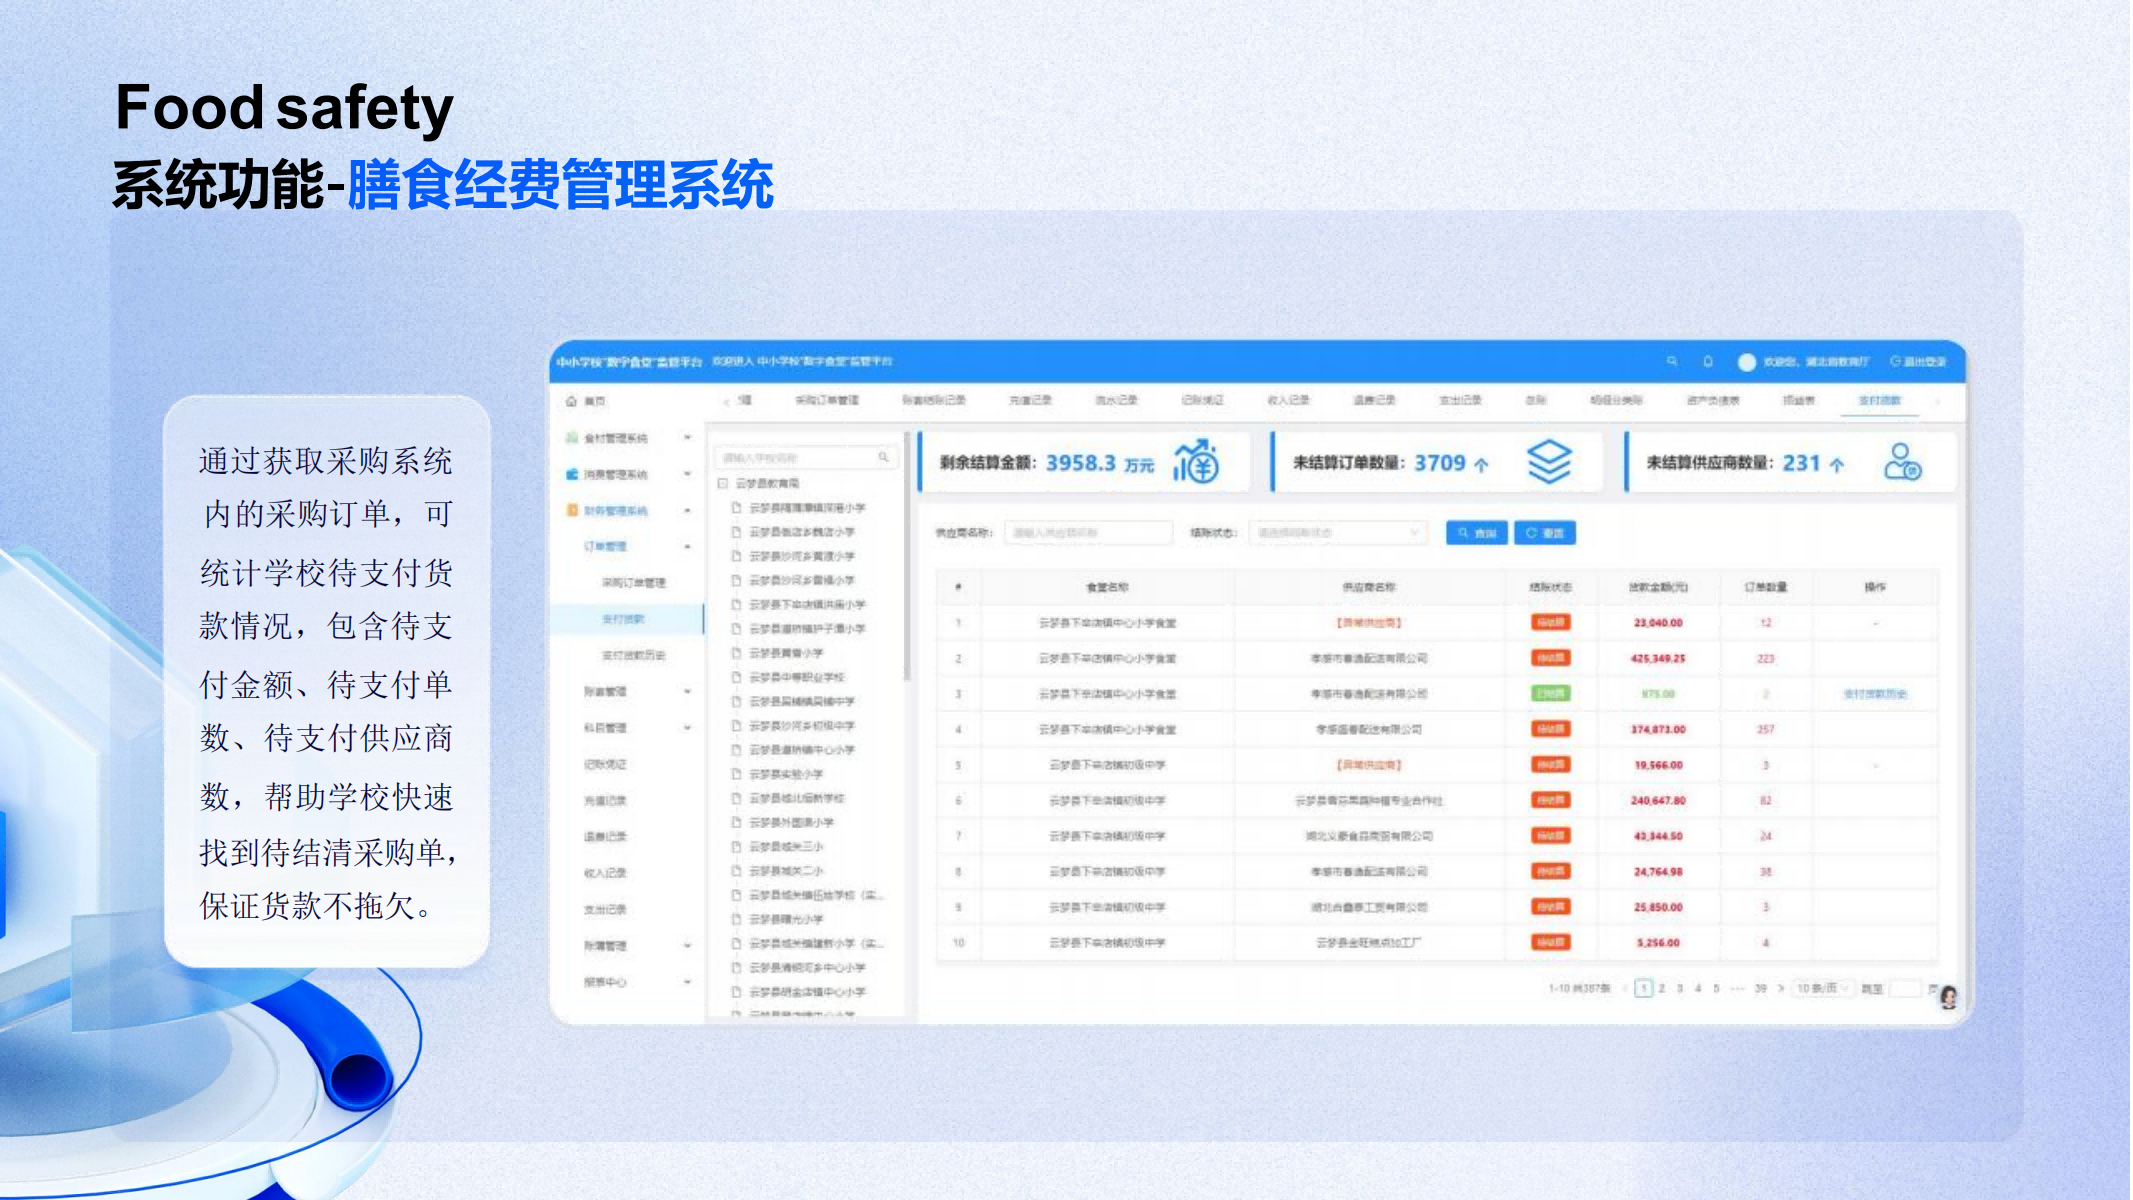This screenshot has height=1200, width=2133.
Task: Click user avatar circle in header
Action: 1746,362
